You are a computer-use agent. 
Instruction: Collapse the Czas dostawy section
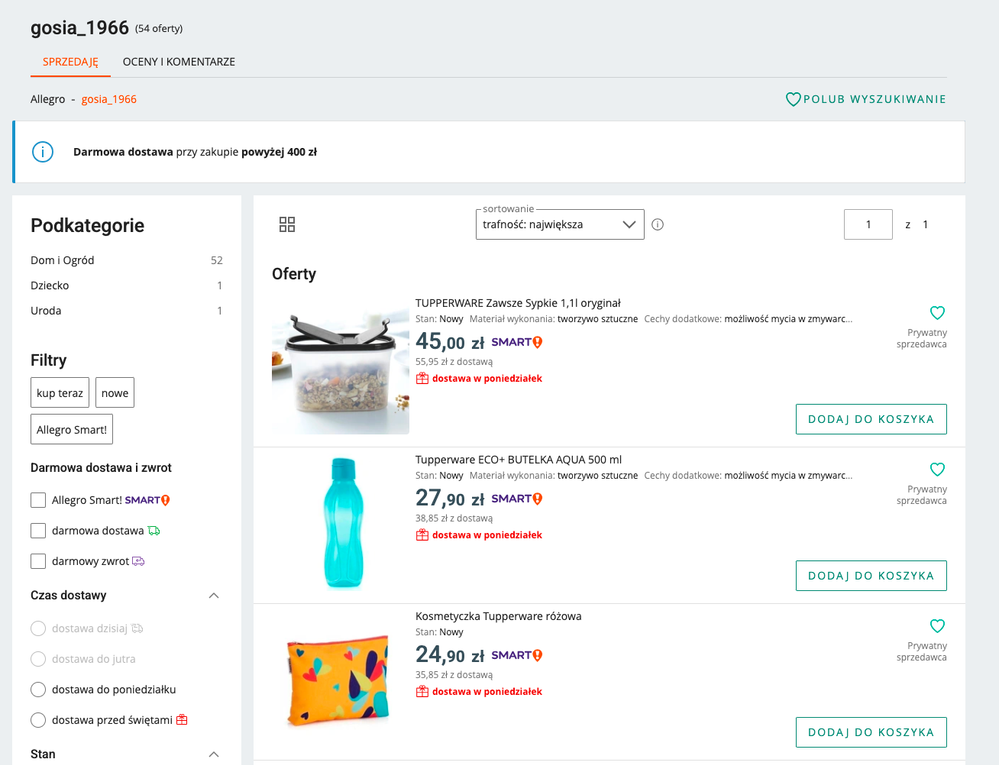[x=214, y=596]
